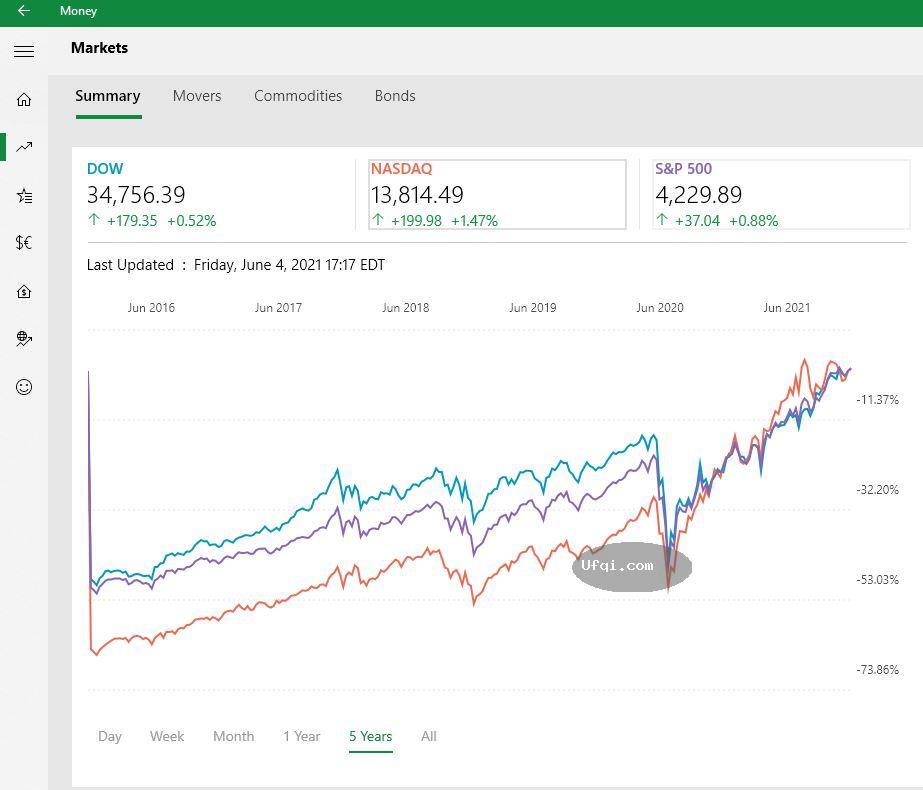Image resolution: width=923 pixels, height=790 pixels.
Task: Switch to the Commodities tab
Action: (298, 96)
